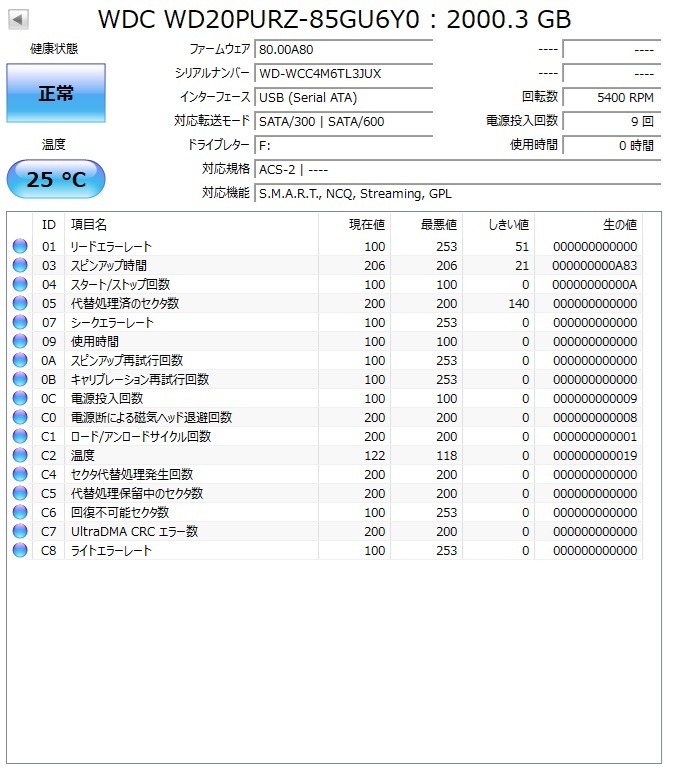Select the シークエラーレート attribute name
The width and height of the screenshot is (674, 775).
coord(112,323)
